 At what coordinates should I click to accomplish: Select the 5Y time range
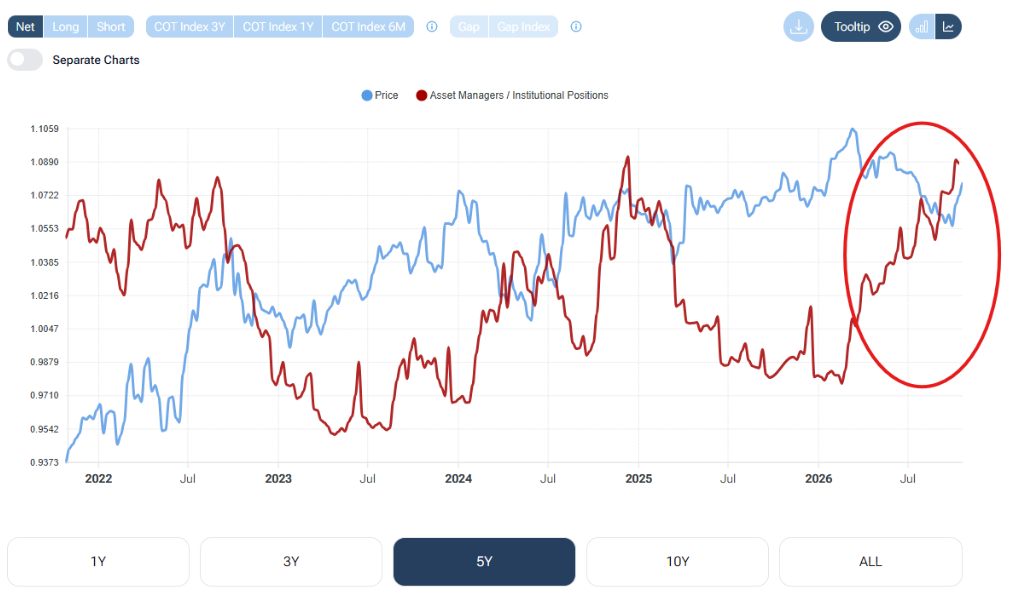click(x=484, y=562)
